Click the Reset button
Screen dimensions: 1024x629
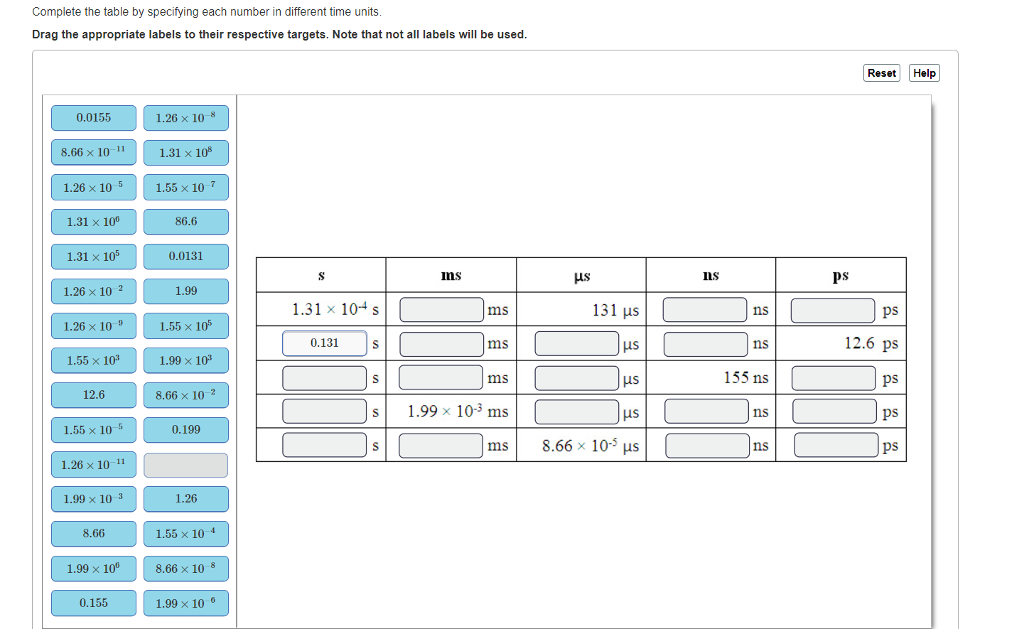881,72
